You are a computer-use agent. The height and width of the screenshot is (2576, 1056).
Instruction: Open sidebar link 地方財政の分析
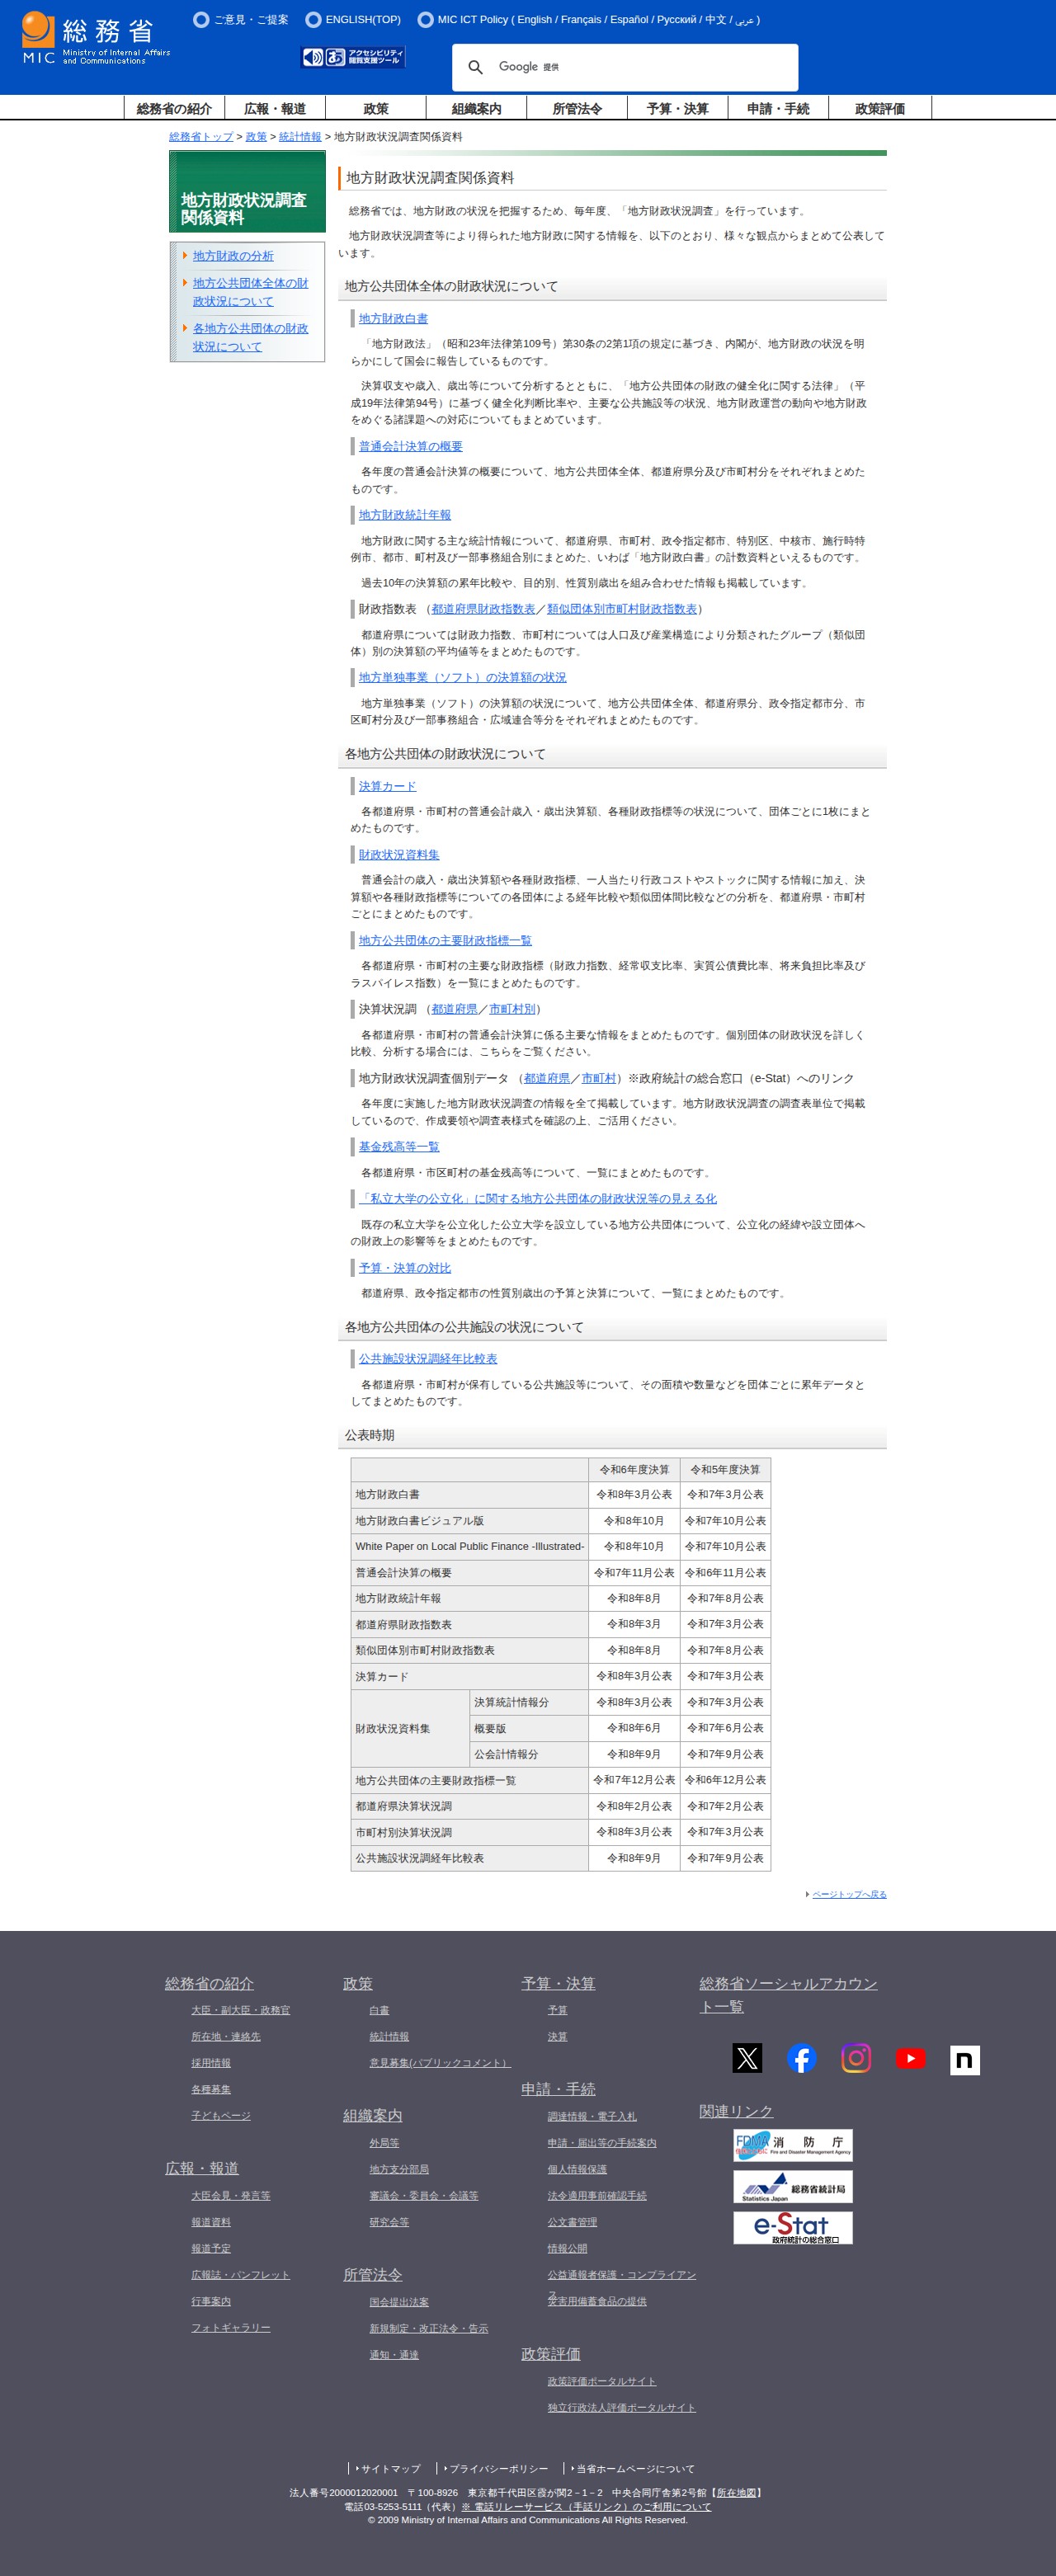[x=233, y=256]
